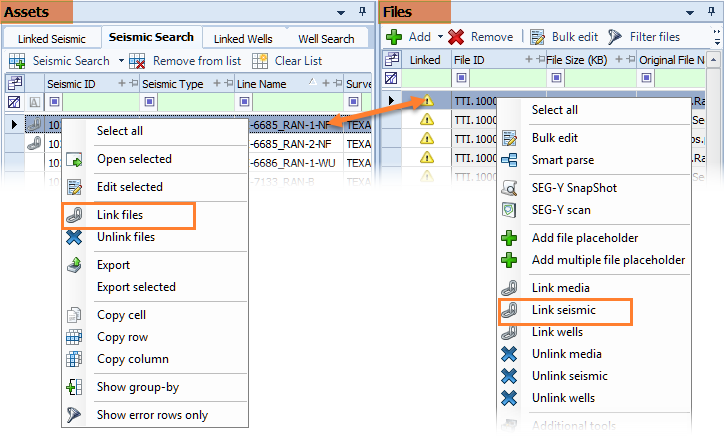
Task: Click the Link files paperclip icon
Action: click(74, 215)
